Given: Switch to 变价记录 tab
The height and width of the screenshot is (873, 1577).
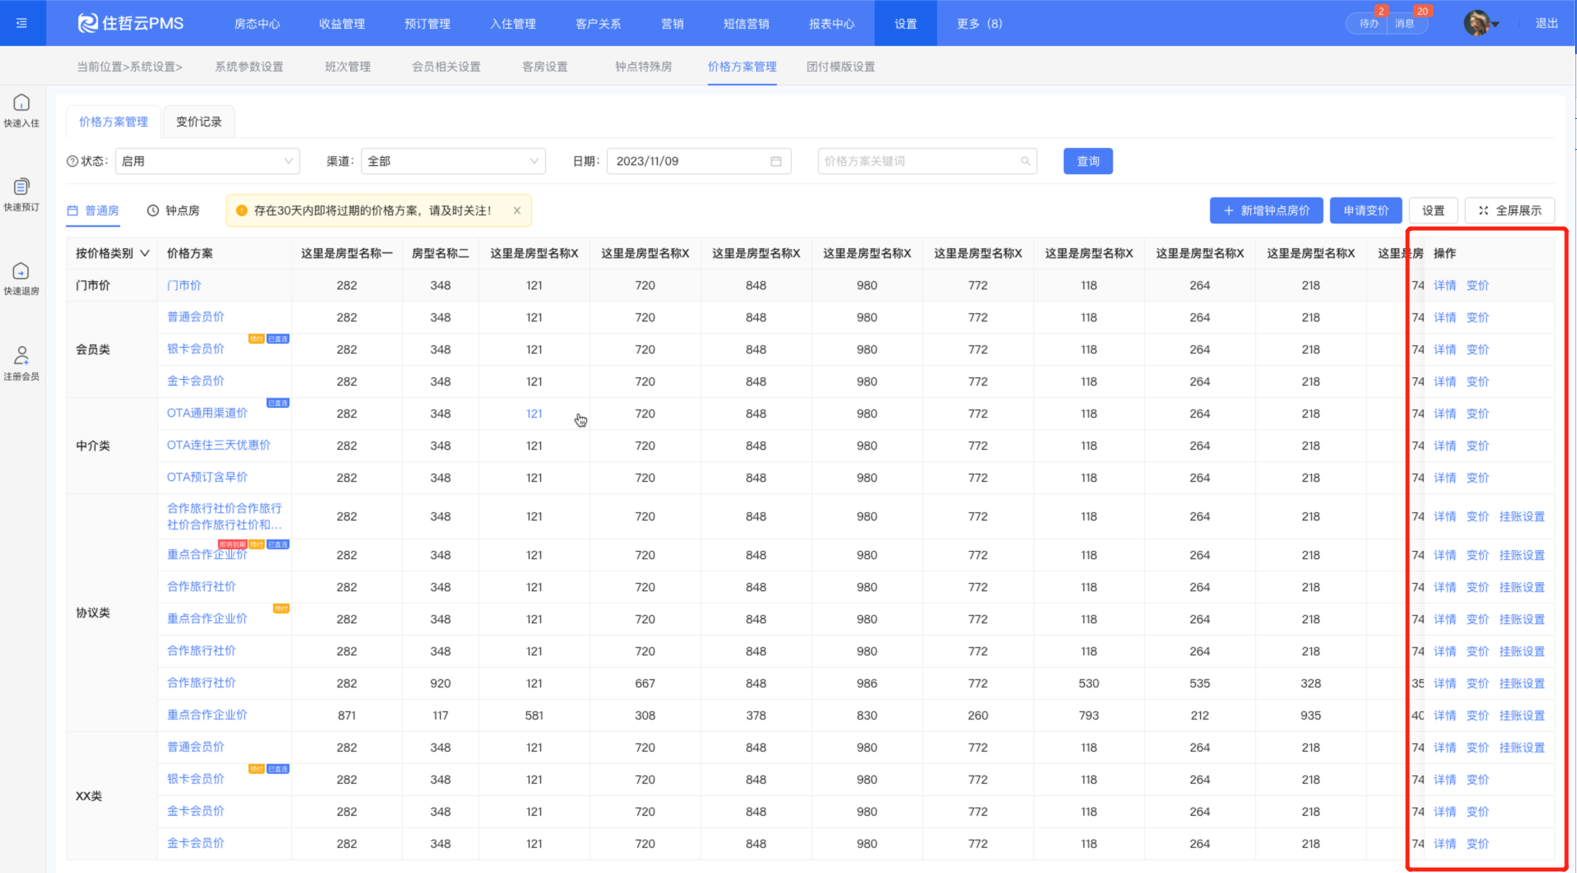Looking at the screenshot, I should tap(199, 121).
